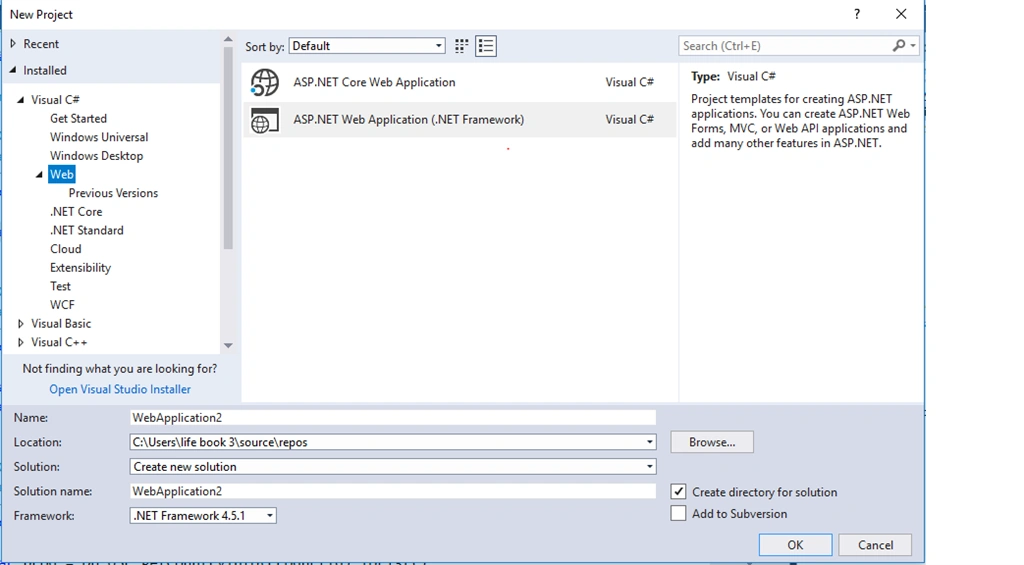The width and height of the screenshot is (1024, 565).
Task: Click the Visual C# label in the tree
Action: (55, 100)
